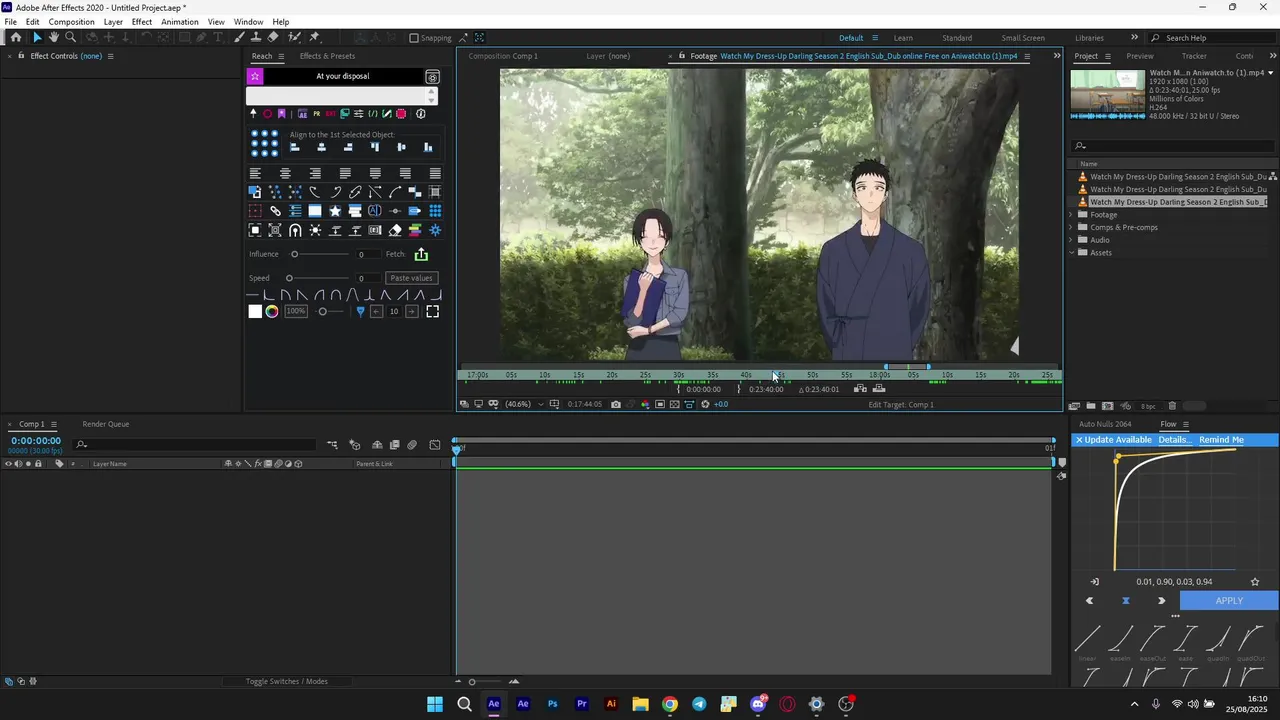The height and width of the screenshot is (720, 1280).
Task: Click the white color swatch in Reach
Action: pyautogui.click(x=255, y=312)
